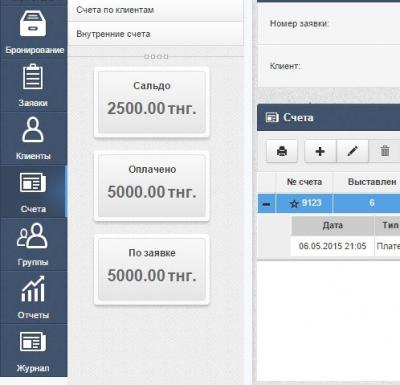Print invoices with the printer icon
The width and height of the screenshot is (400, 385).
coord(282,151)
